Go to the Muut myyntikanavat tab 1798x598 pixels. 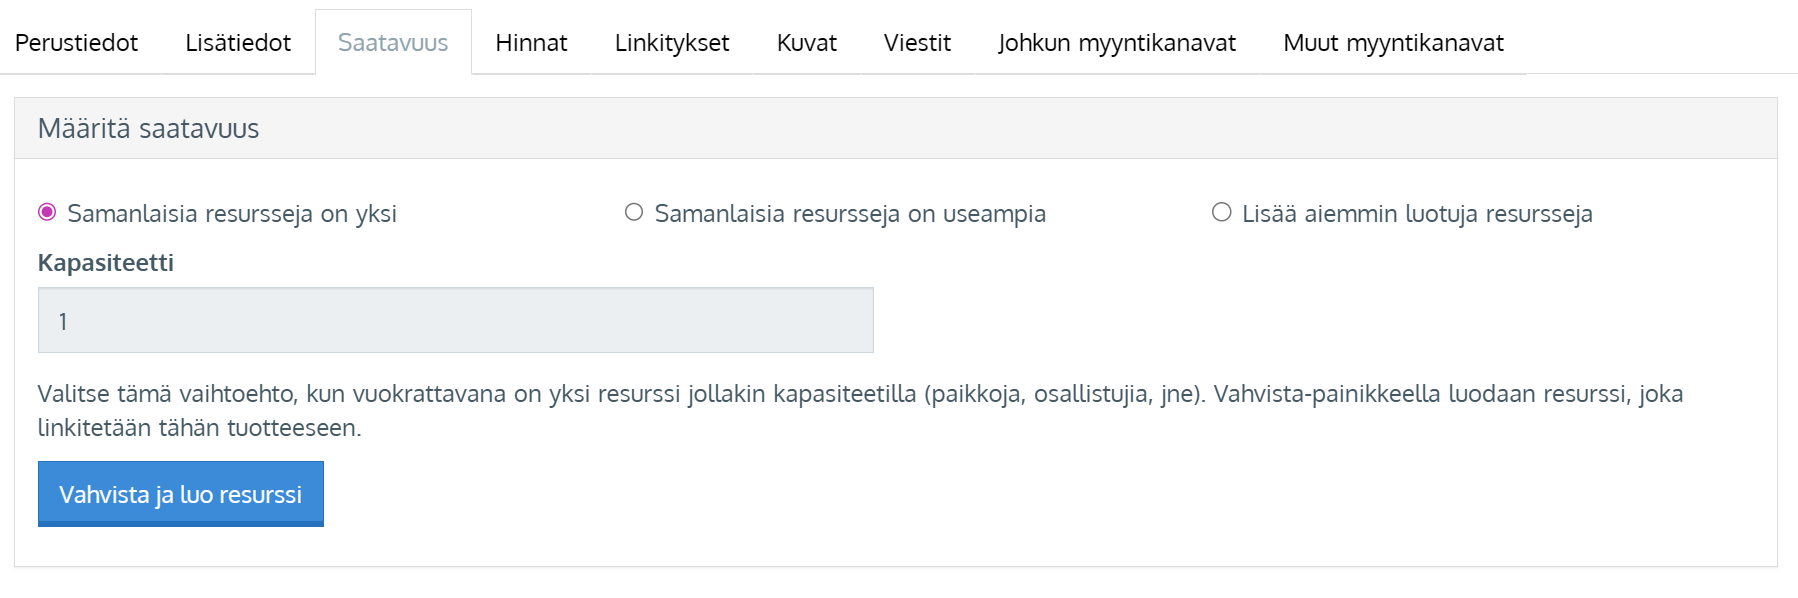[x=1393, y=43]
